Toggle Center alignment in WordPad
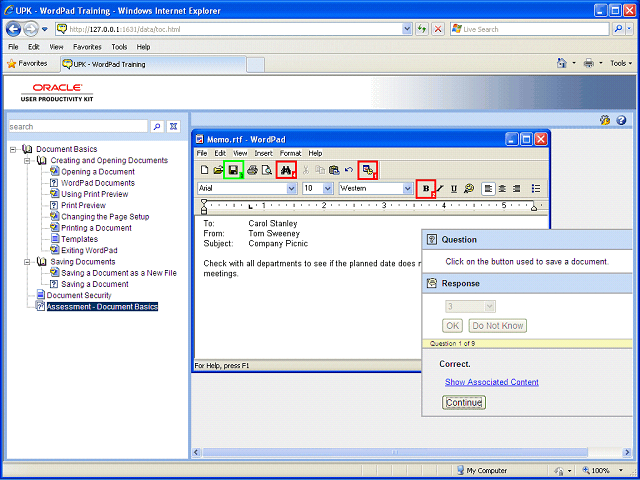The width and height of the screenshot is (640, 480). click(502, 189)
